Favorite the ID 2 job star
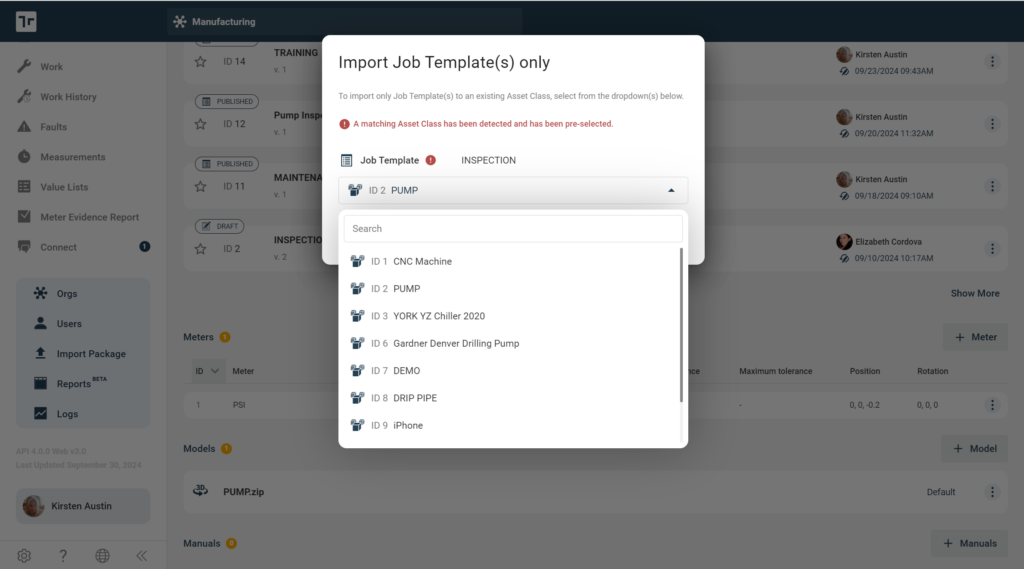This screenshot has height=569, width=1024. (200, 249)
